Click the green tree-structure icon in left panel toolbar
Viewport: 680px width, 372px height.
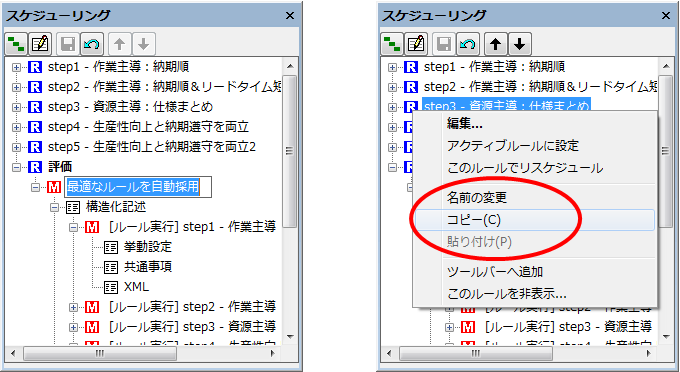(x=16, y=43)
